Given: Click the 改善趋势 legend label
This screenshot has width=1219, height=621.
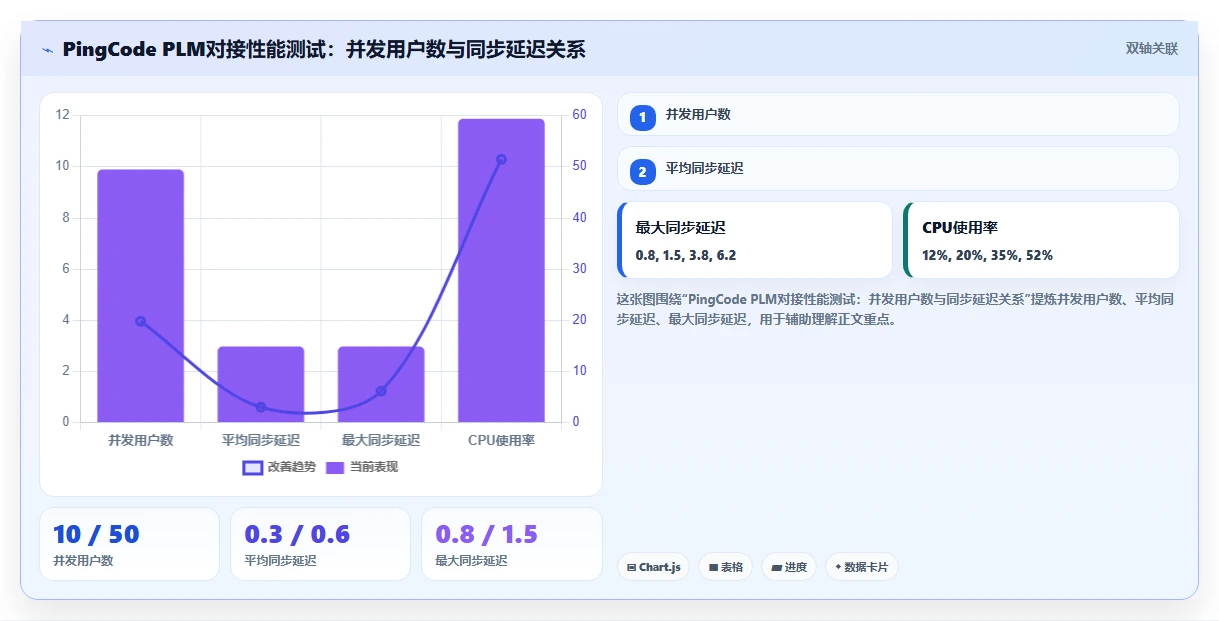Looking at the screenshot, I should tap(291, 467).
